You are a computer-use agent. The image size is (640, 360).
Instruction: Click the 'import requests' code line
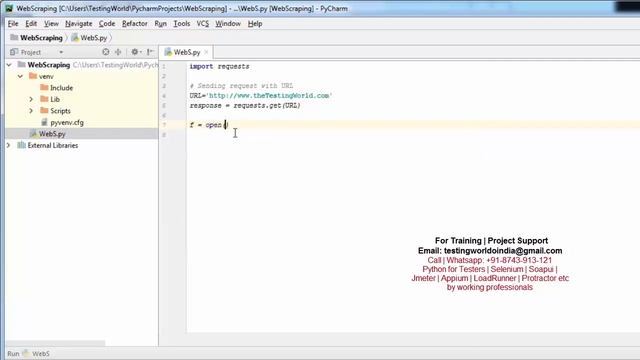pyautogui.click(x=219, y=66)
